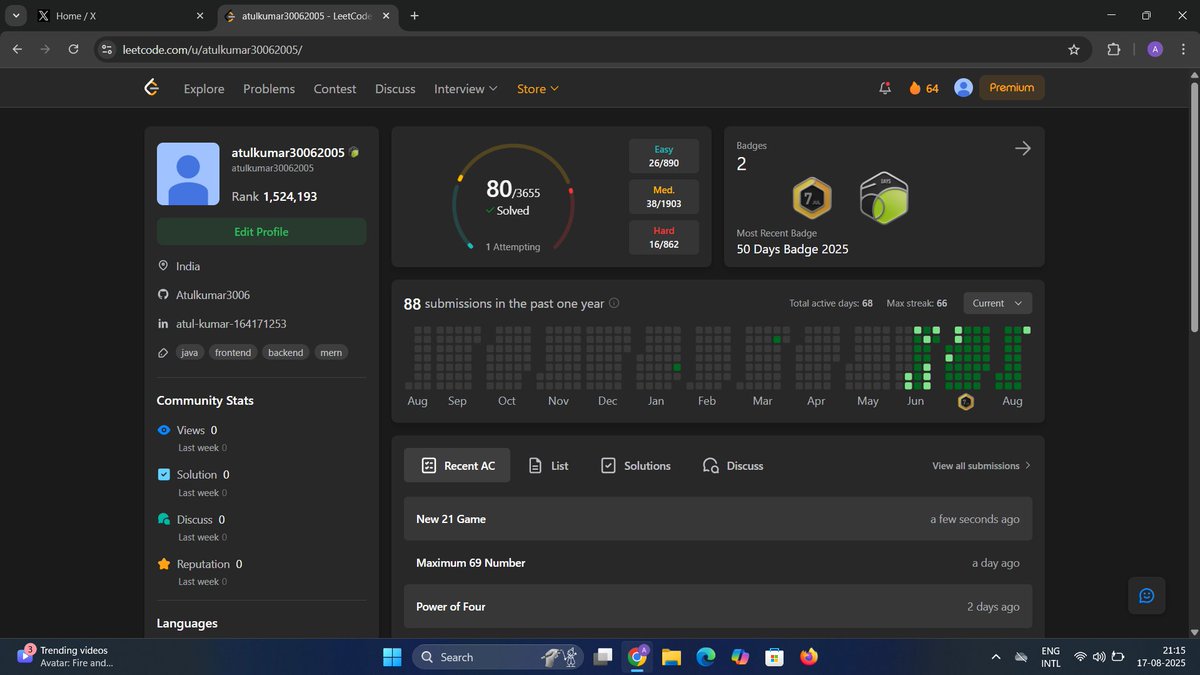
Task: Click the Hard 16/862 stat box
Action: tap(664, 237)
